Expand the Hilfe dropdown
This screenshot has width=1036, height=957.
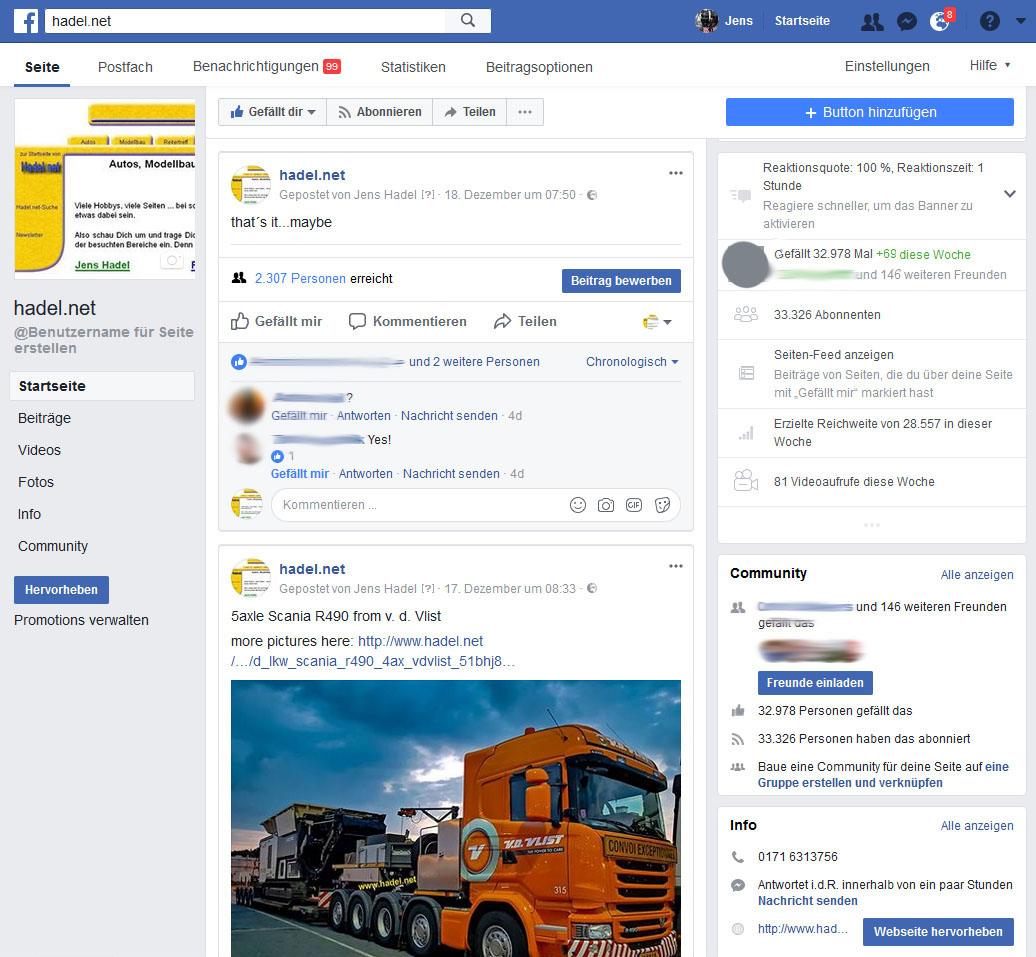[x=990, y=65]
